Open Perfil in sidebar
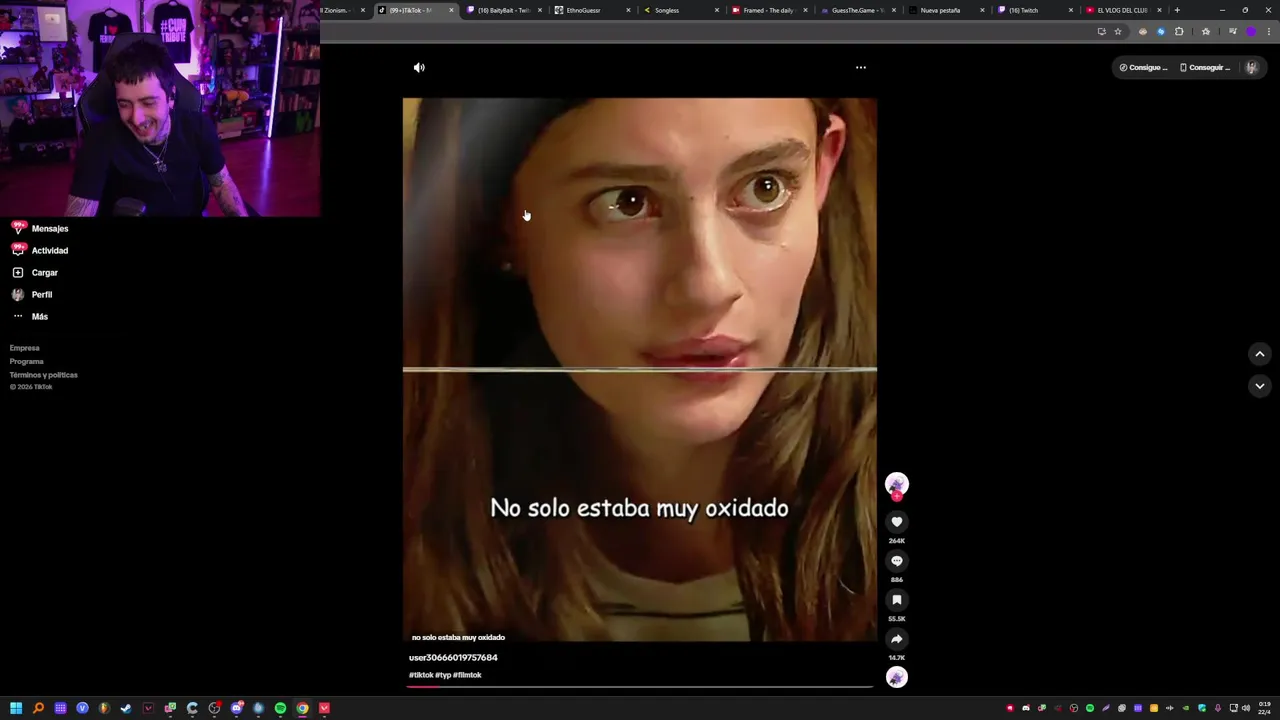 coord(32,295)
